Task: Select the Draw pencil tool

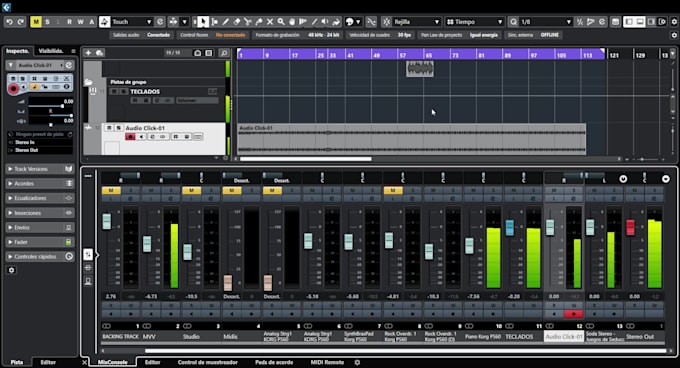Action: coord(226,22)
